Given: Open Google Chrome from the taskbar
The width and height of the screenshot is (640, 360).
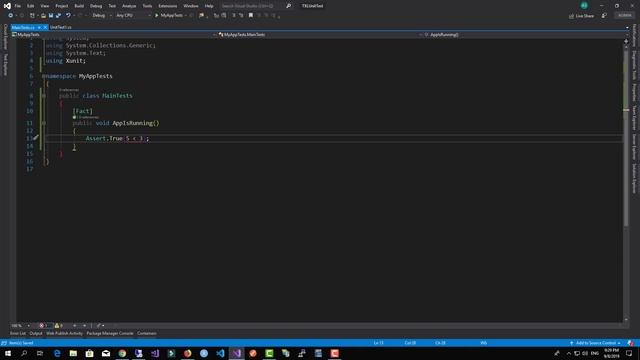Looking at the screenshot, I should [122, 353].
